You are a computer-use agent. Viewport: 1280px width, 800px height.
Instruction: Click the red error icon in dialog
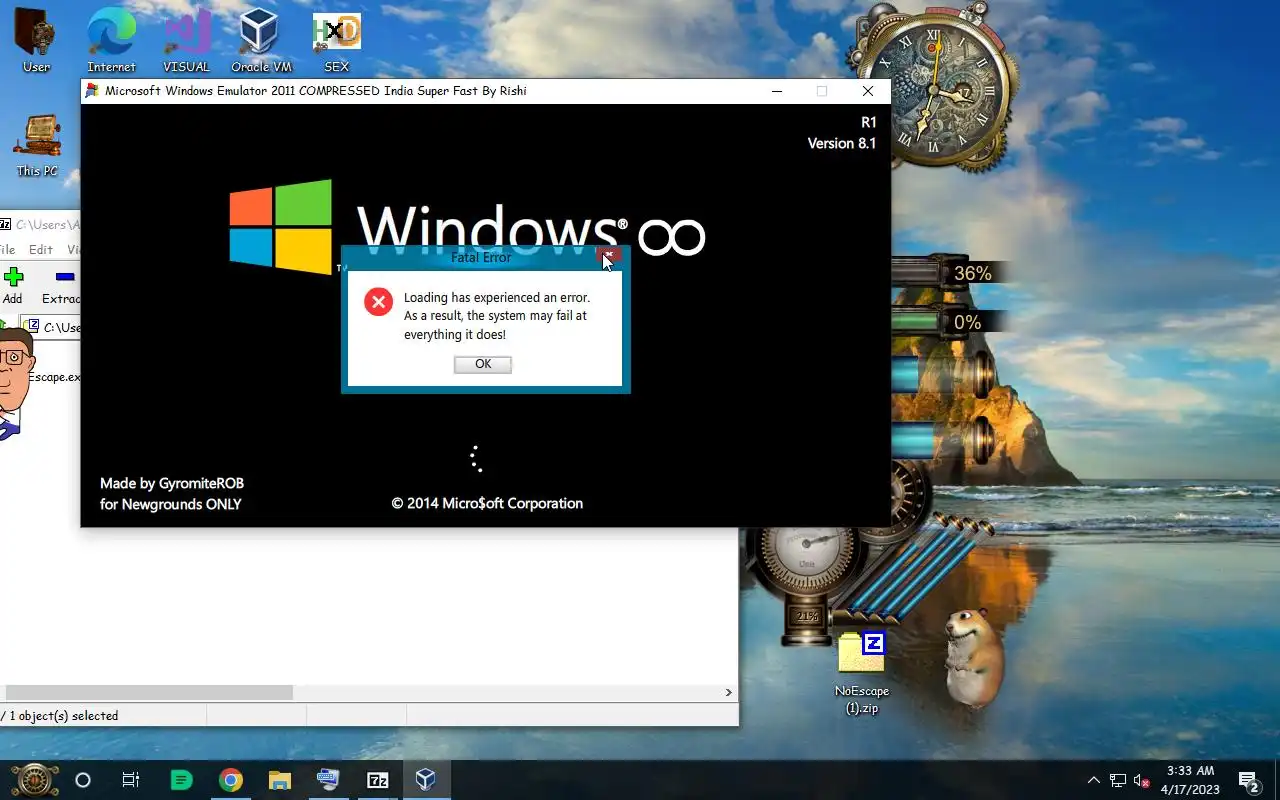tap(378, 301)
